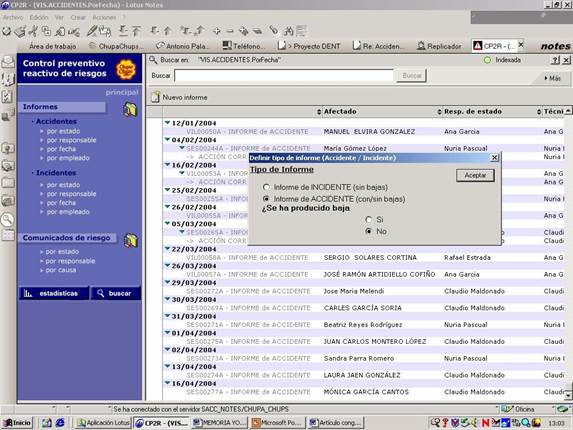The width and height of the screenshot is (573, 430).
Task: Collapse the 04/02/2004 date group
Action: pyautogui.click(x=167, y=140)
